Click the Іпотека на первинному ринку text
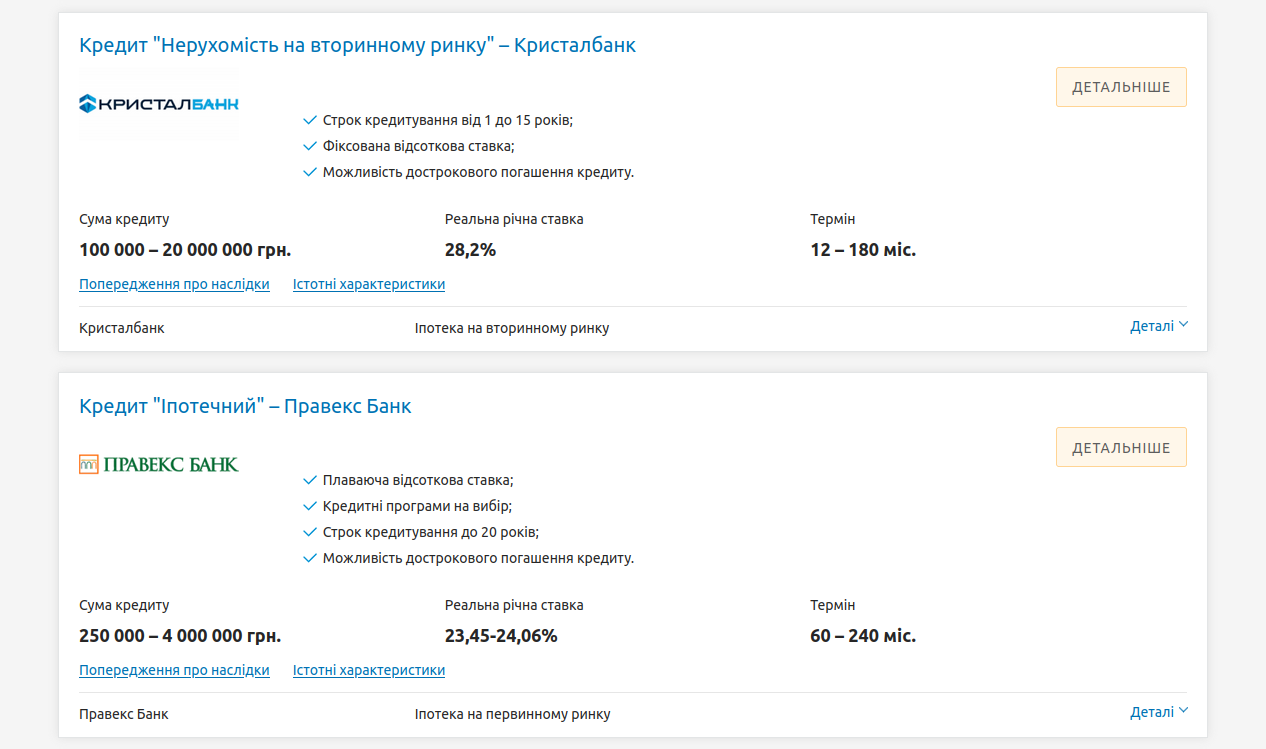This screenshot has width=1266, height=749. 513,714
